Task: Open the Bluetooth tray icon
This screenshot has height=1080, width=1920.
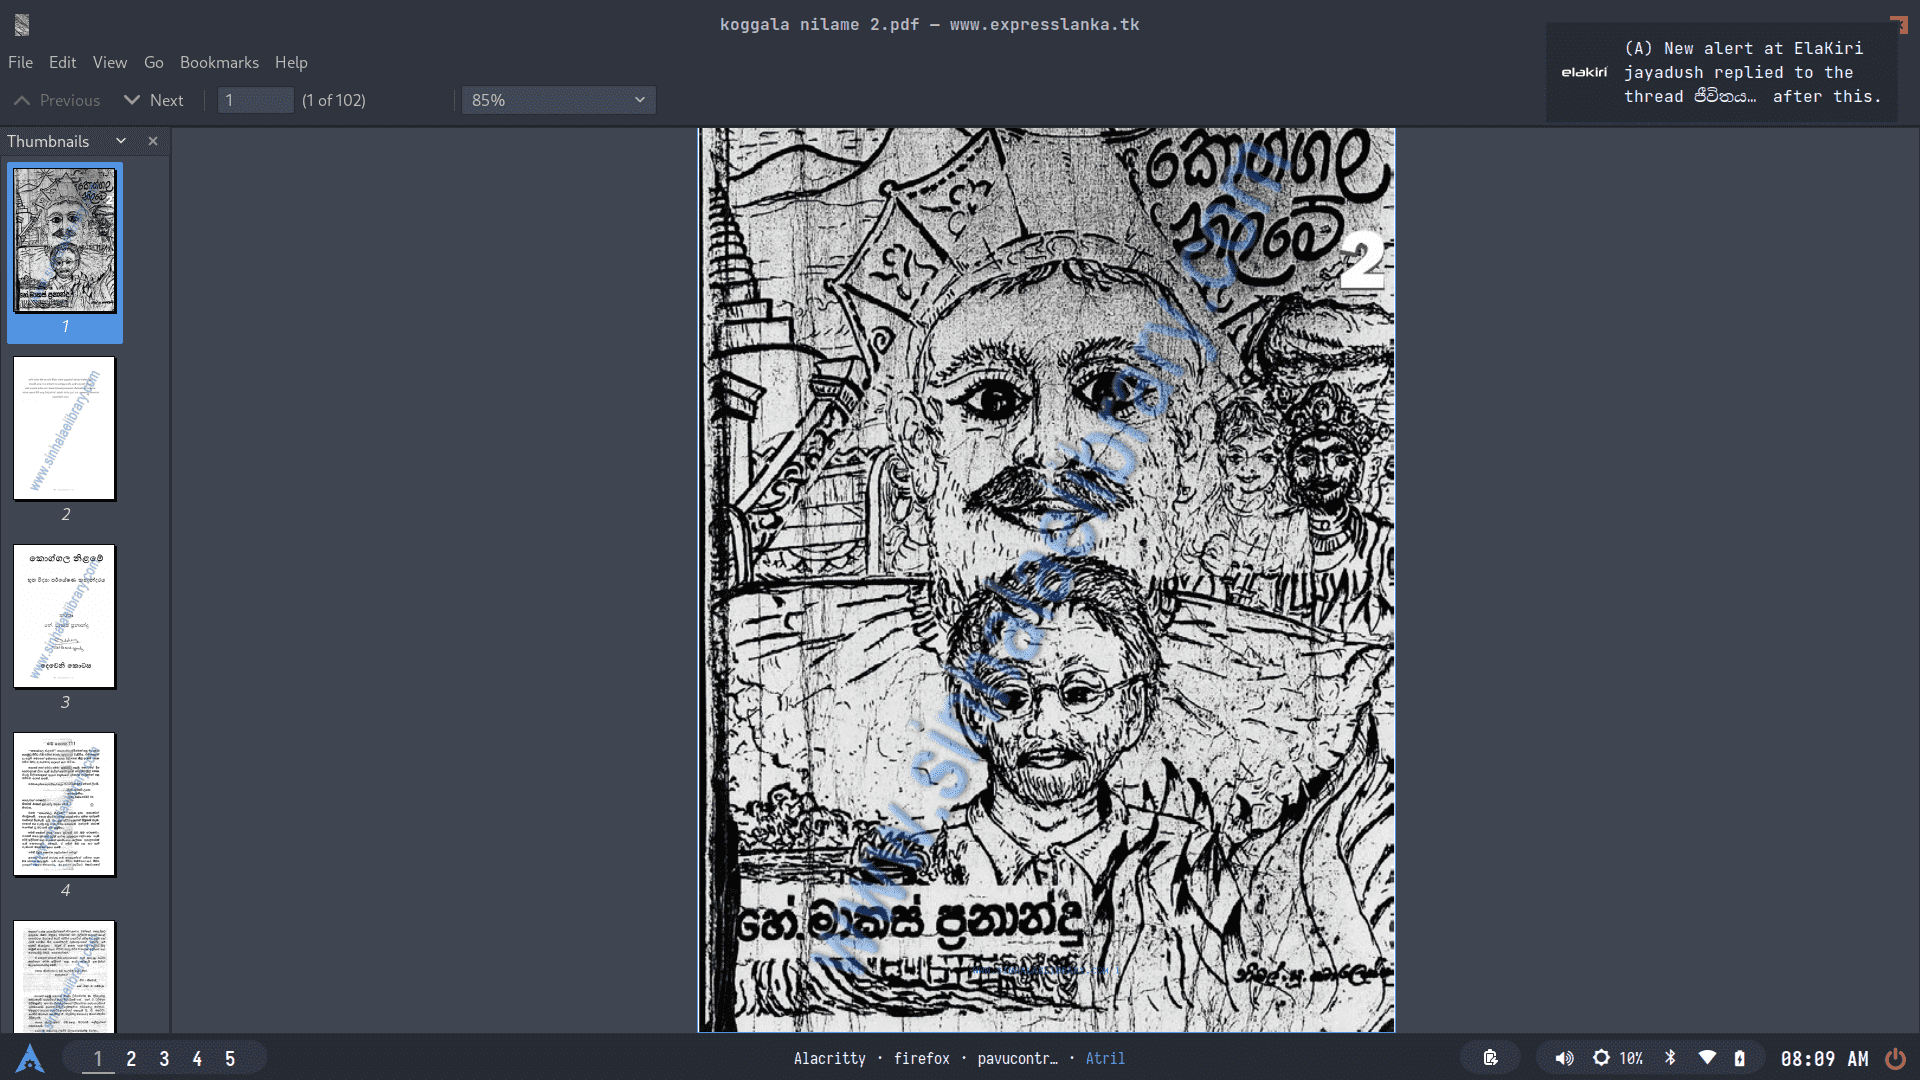Action: pos(1670,1058)
